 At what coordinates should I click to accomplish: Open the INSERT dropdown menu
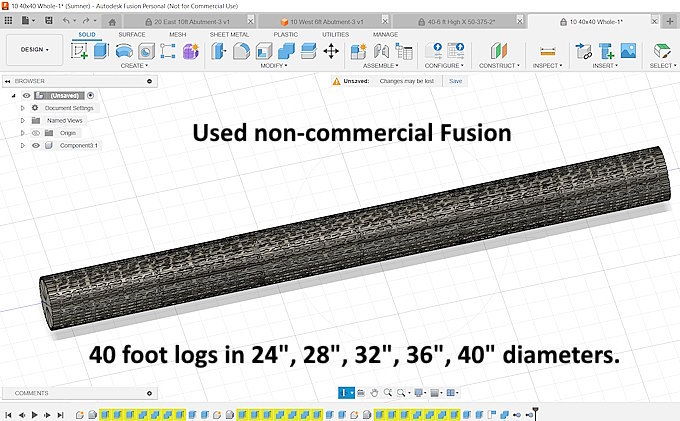pos(605,65)
